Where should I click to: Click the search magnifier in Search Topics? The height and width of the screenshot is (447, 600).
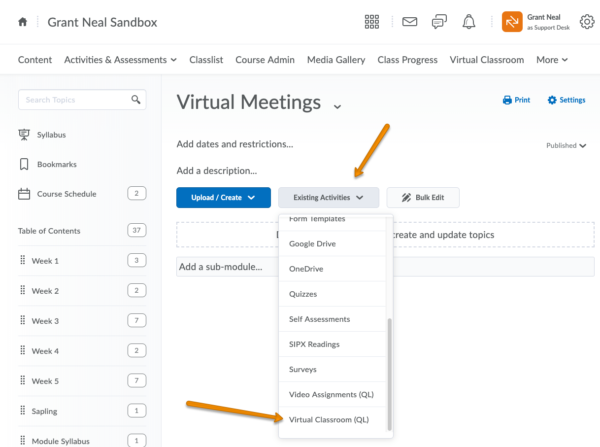click(136, 100)
